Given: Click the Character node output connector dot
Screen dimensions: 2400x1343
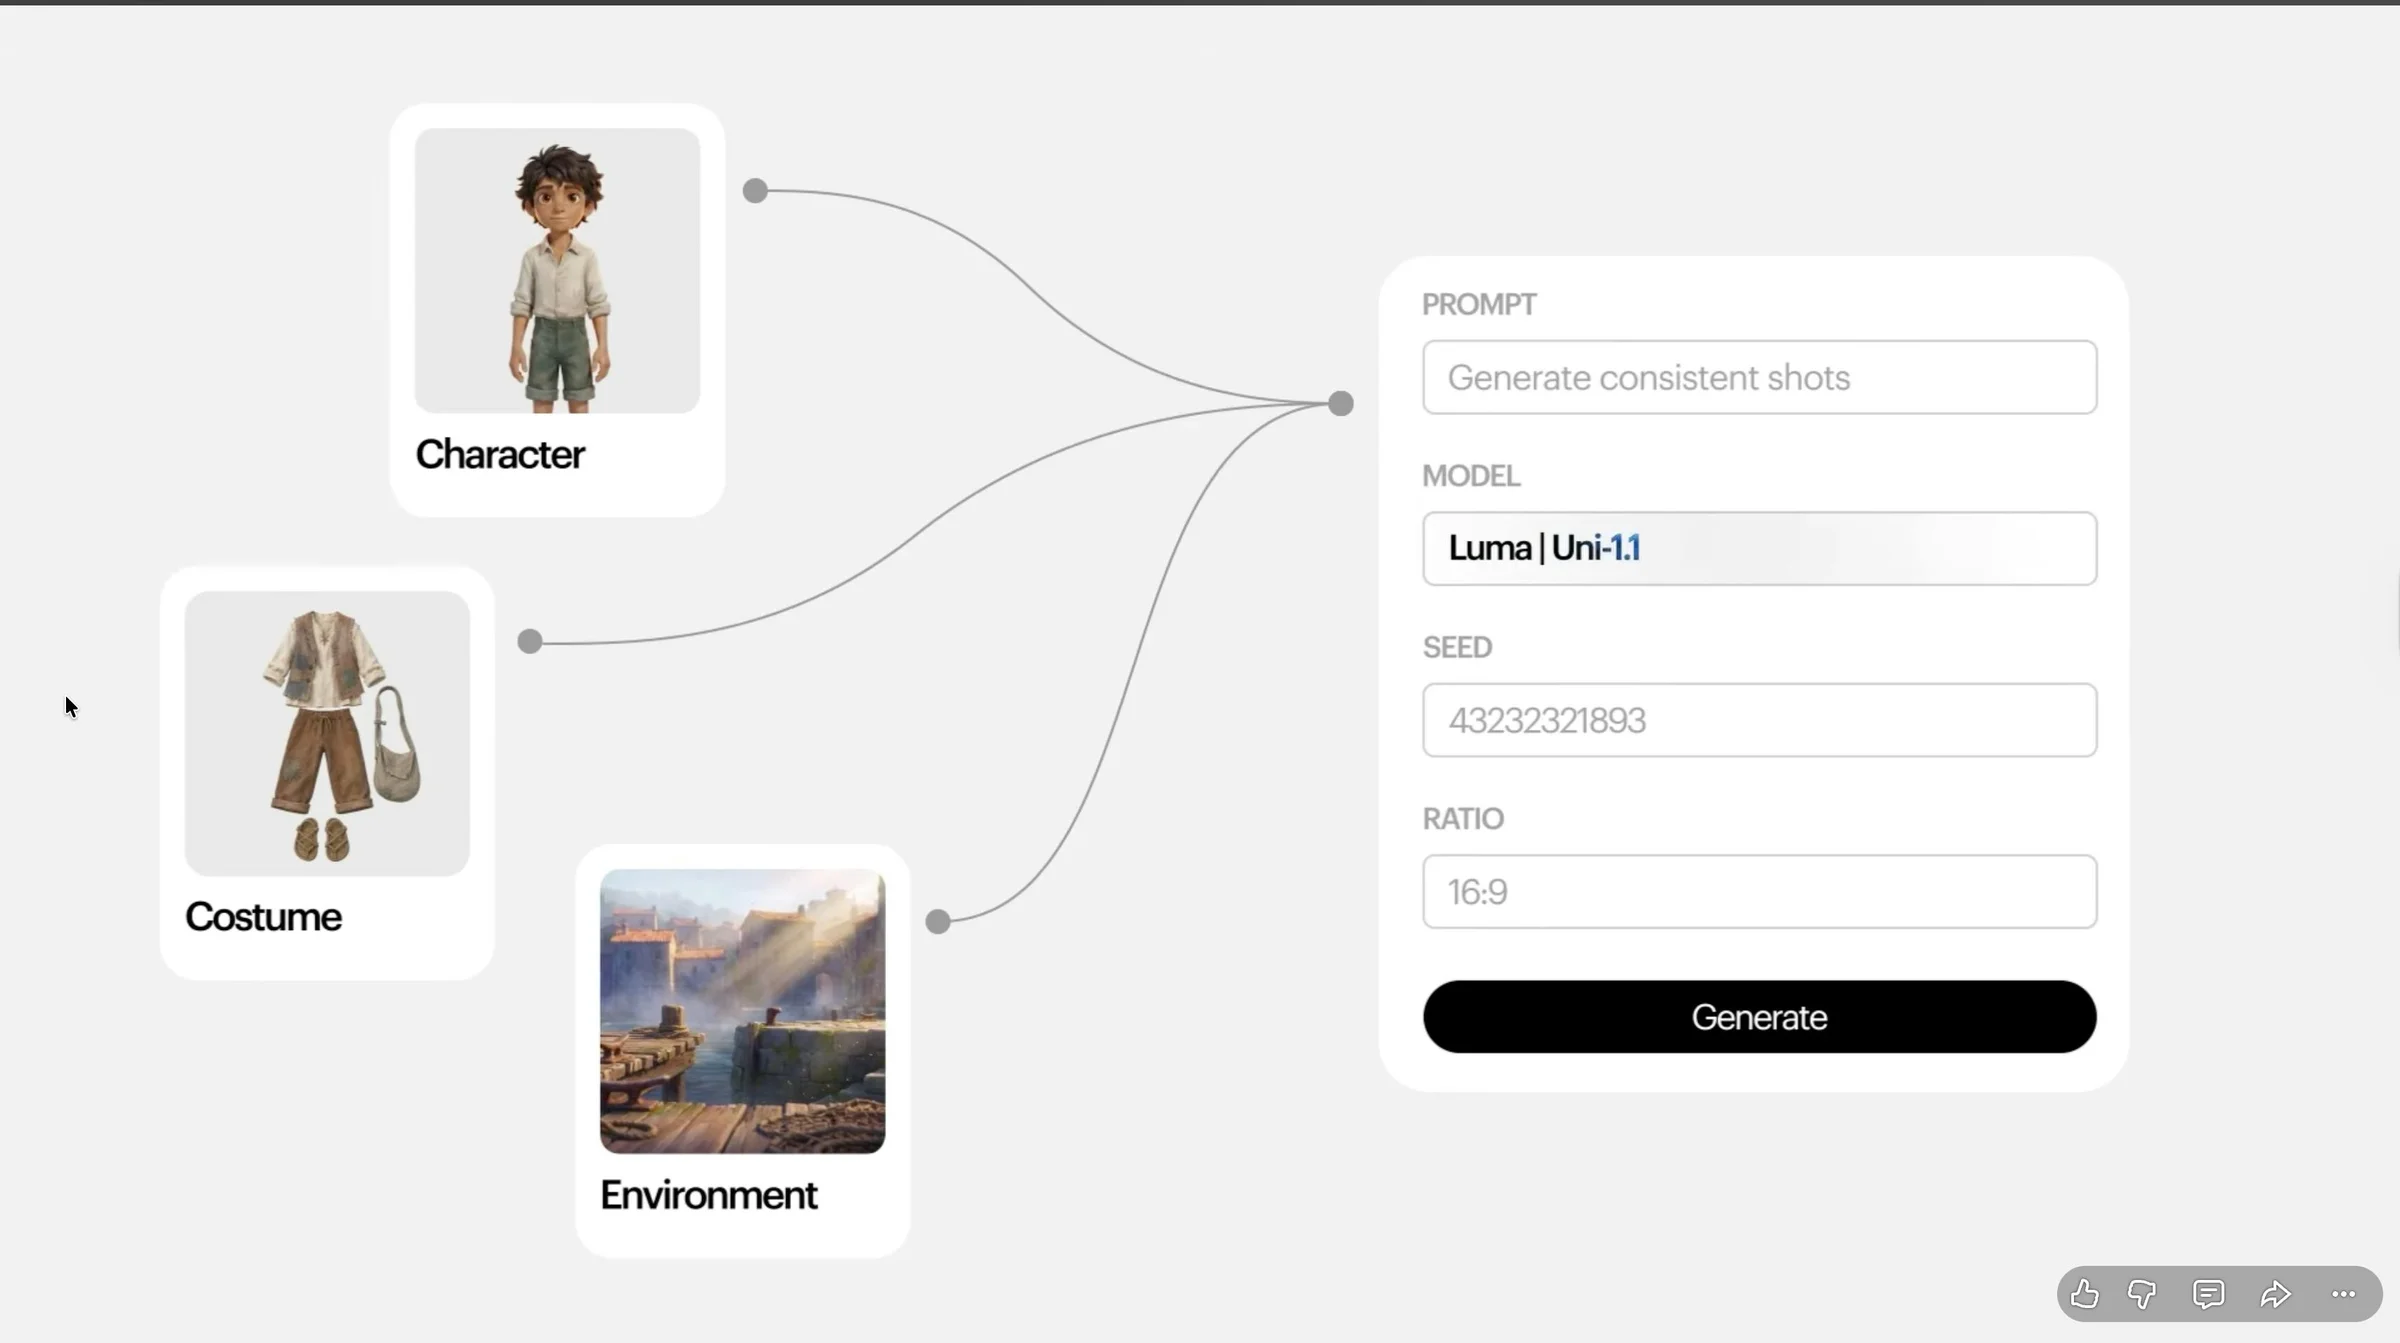Looking at the screenshot, I should (755, 190).
